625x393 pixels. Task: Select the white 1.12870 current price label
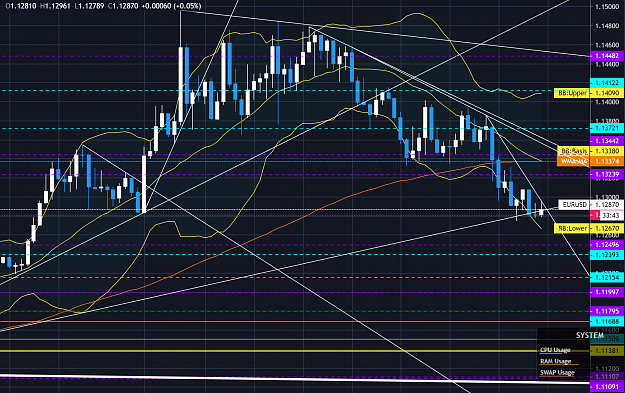(607, 204)
